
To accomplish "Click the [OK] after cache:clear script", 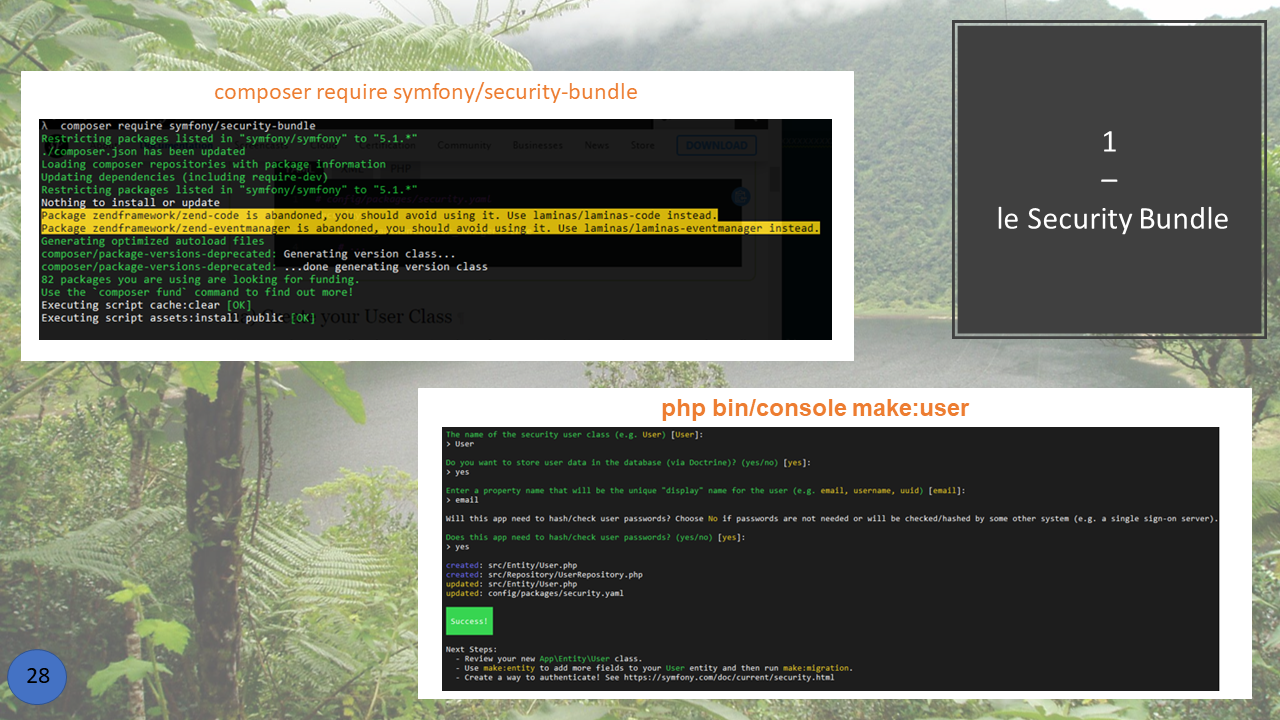I will (x=239, y=305).
